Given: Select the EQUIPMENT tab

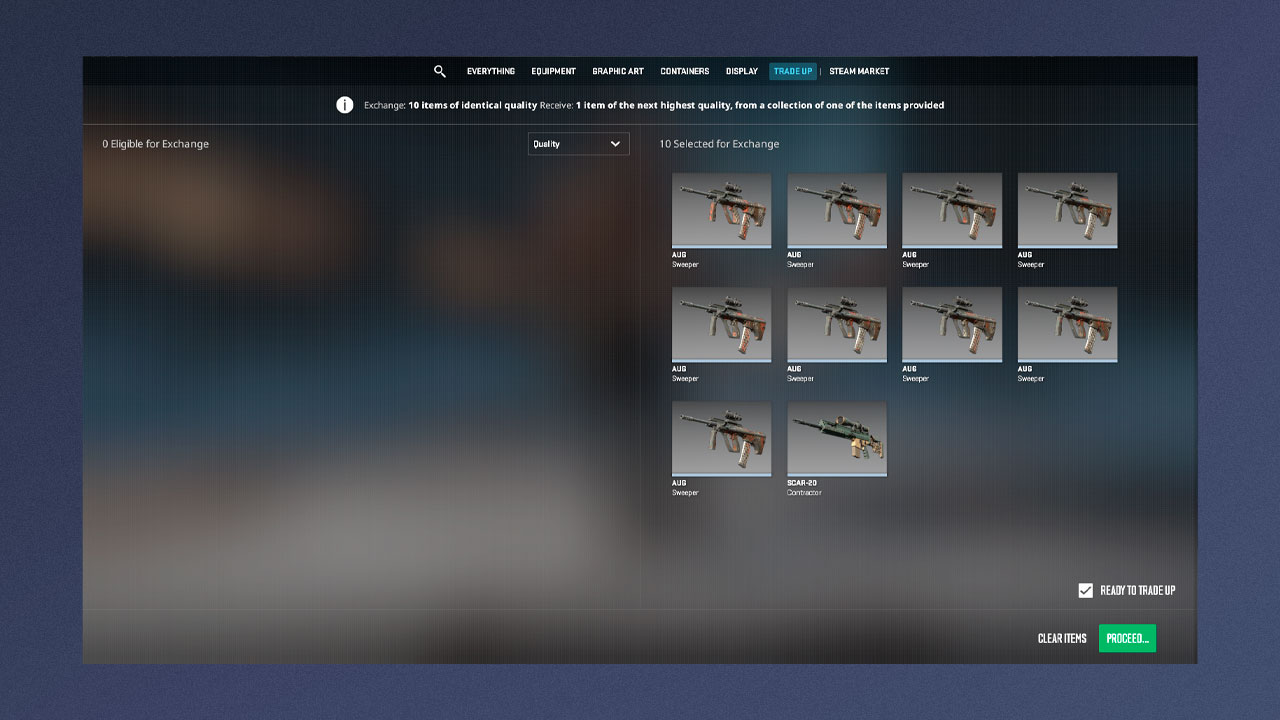Looking at the screenshot, I should pyautogui.click(x=553, y=71).
